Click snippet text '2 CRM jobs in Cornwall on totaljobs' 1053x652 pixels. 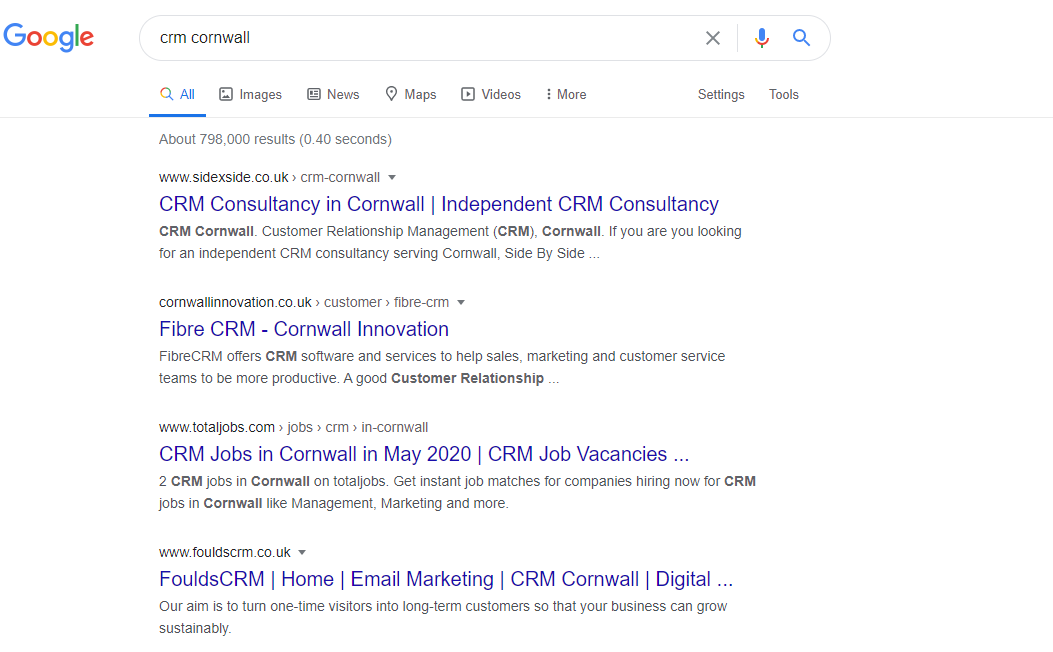[457, 492]
